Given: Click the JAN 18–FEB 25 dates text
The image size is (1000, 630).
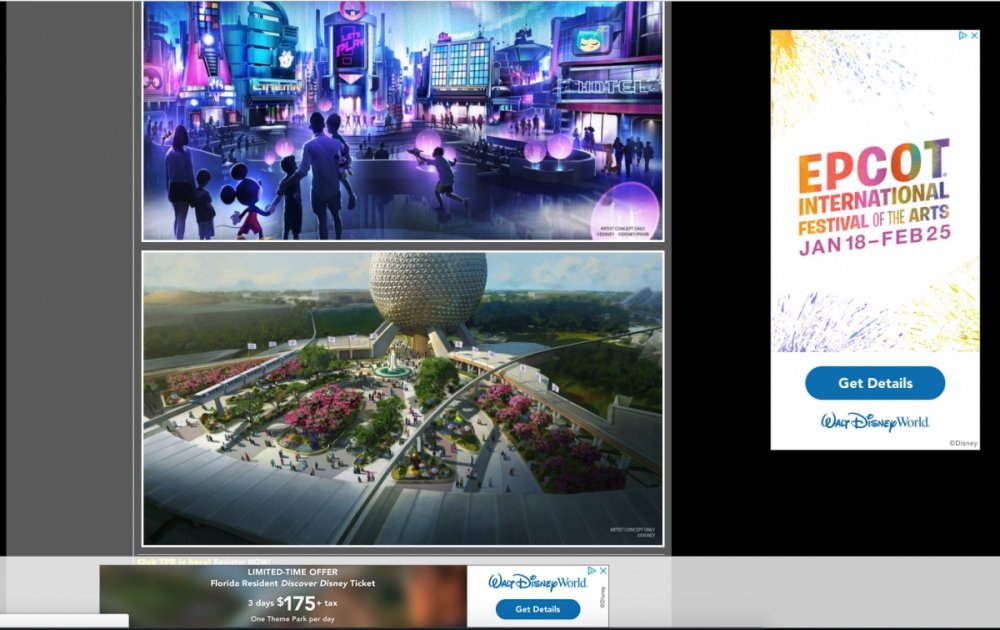Looking at the screenshot, I should coord(873,245).
